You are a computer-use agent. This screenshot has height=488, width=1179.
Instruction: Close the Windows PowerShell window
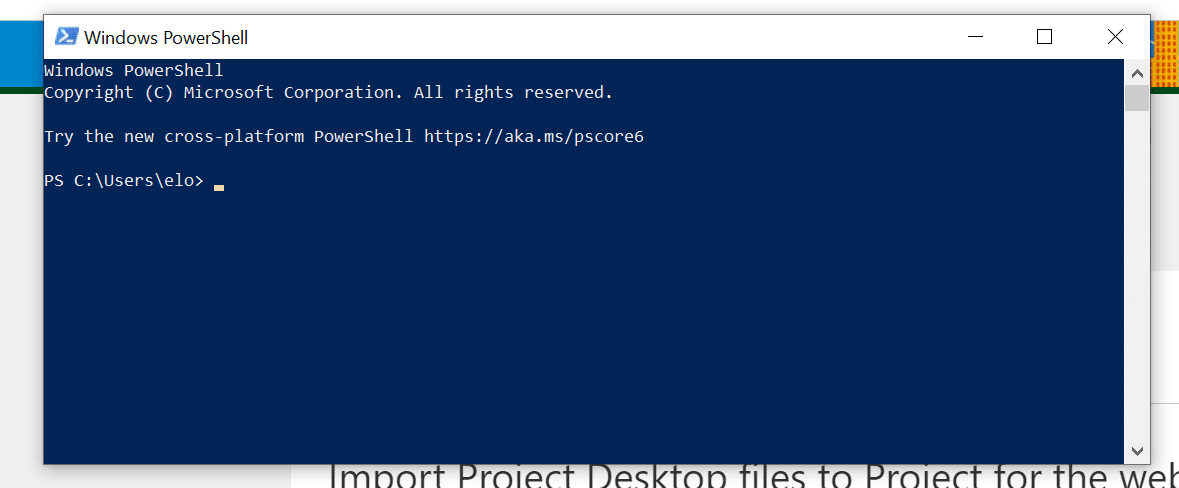[1114, 36]
